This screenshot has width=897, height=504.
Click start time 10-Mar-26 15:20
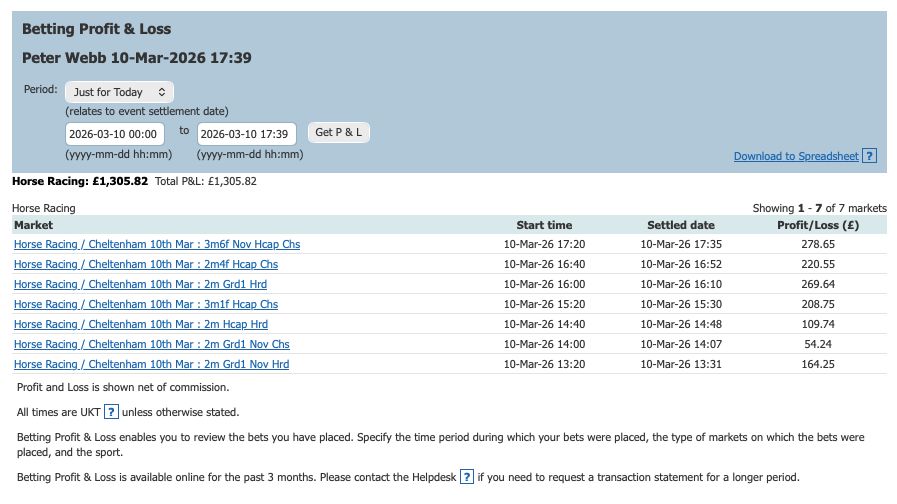(544, 304)
